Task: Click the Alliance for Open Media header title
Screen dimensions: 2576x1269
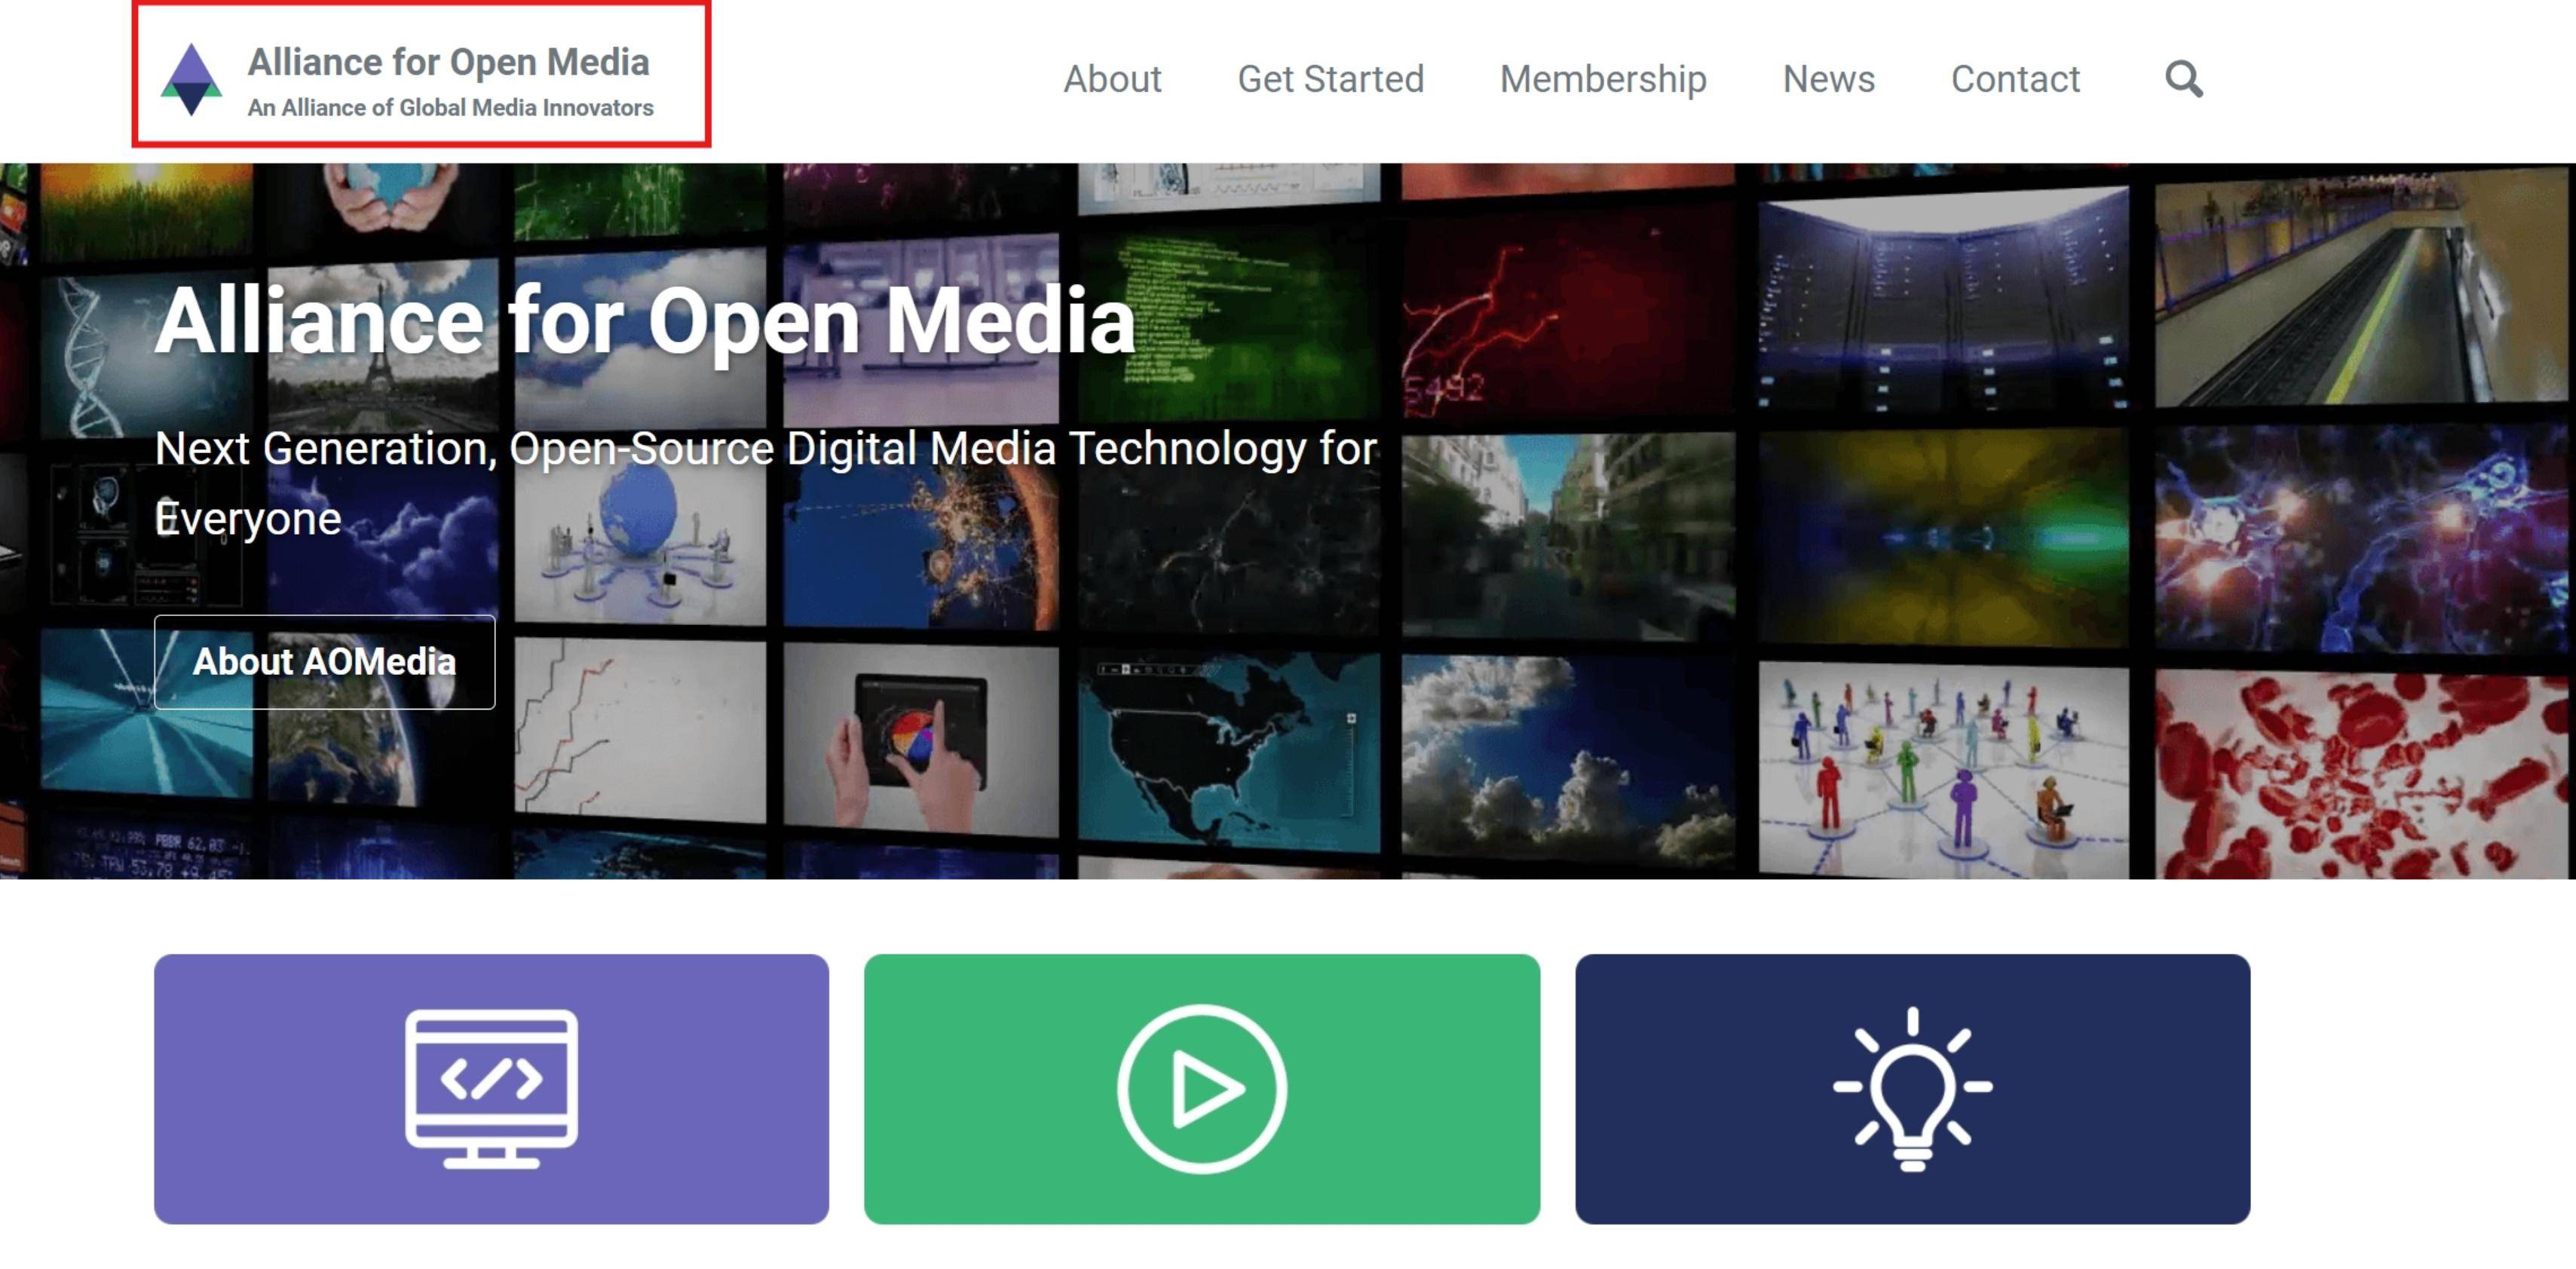Action: pyautogui.click(x=448, y=62)
